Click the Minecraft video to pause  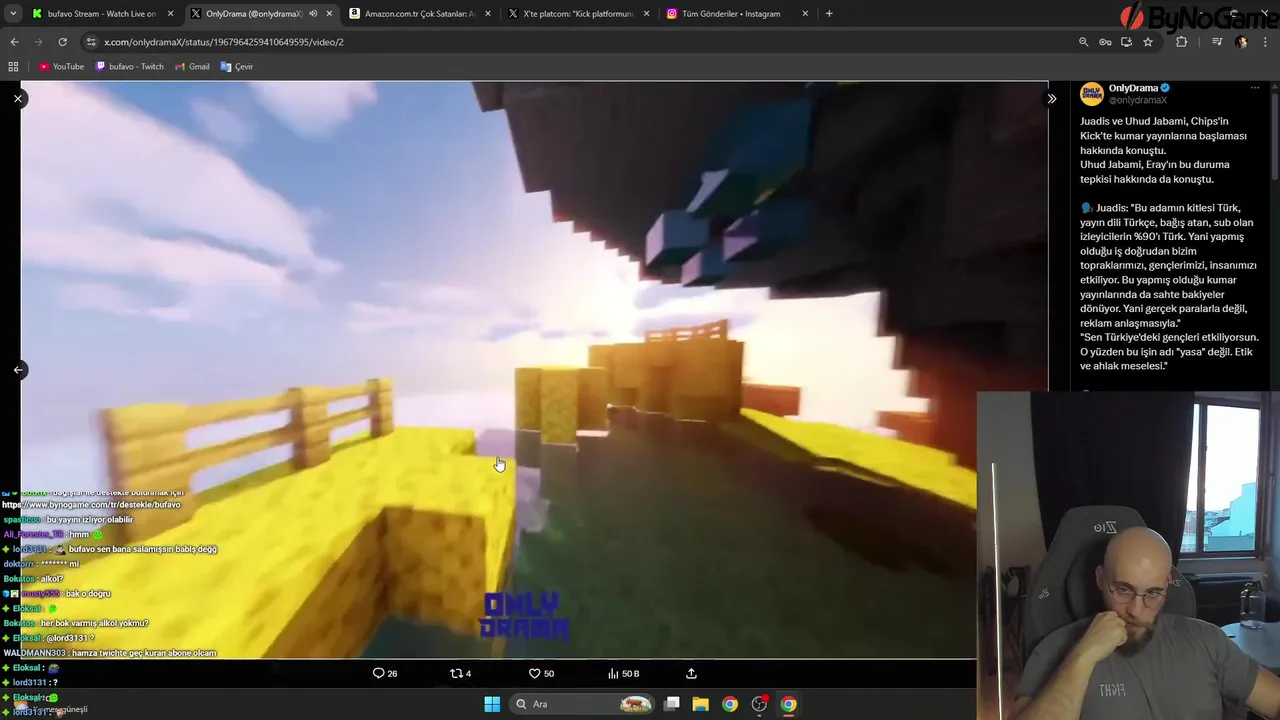[534, 370]
